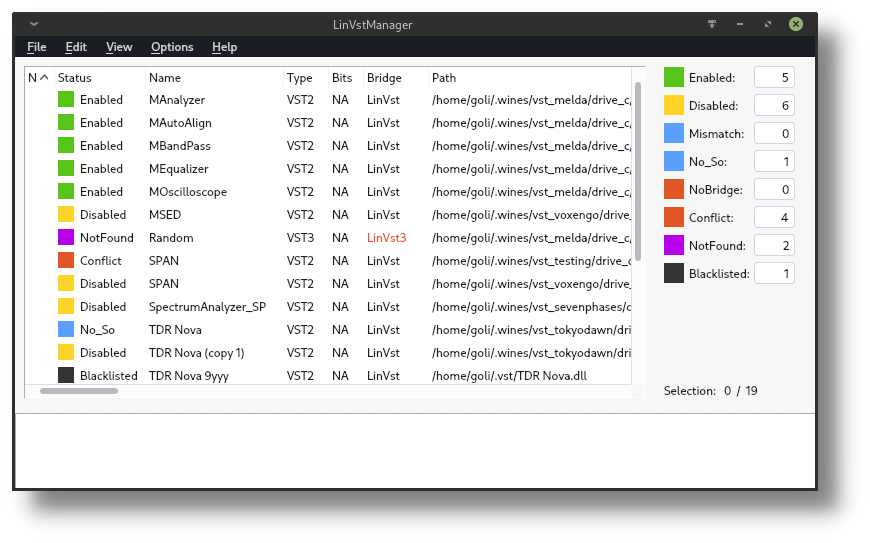The height and width of the screenshot is (543, 870).
Task: Open the Options menu
Action: [x=172, y=47]
